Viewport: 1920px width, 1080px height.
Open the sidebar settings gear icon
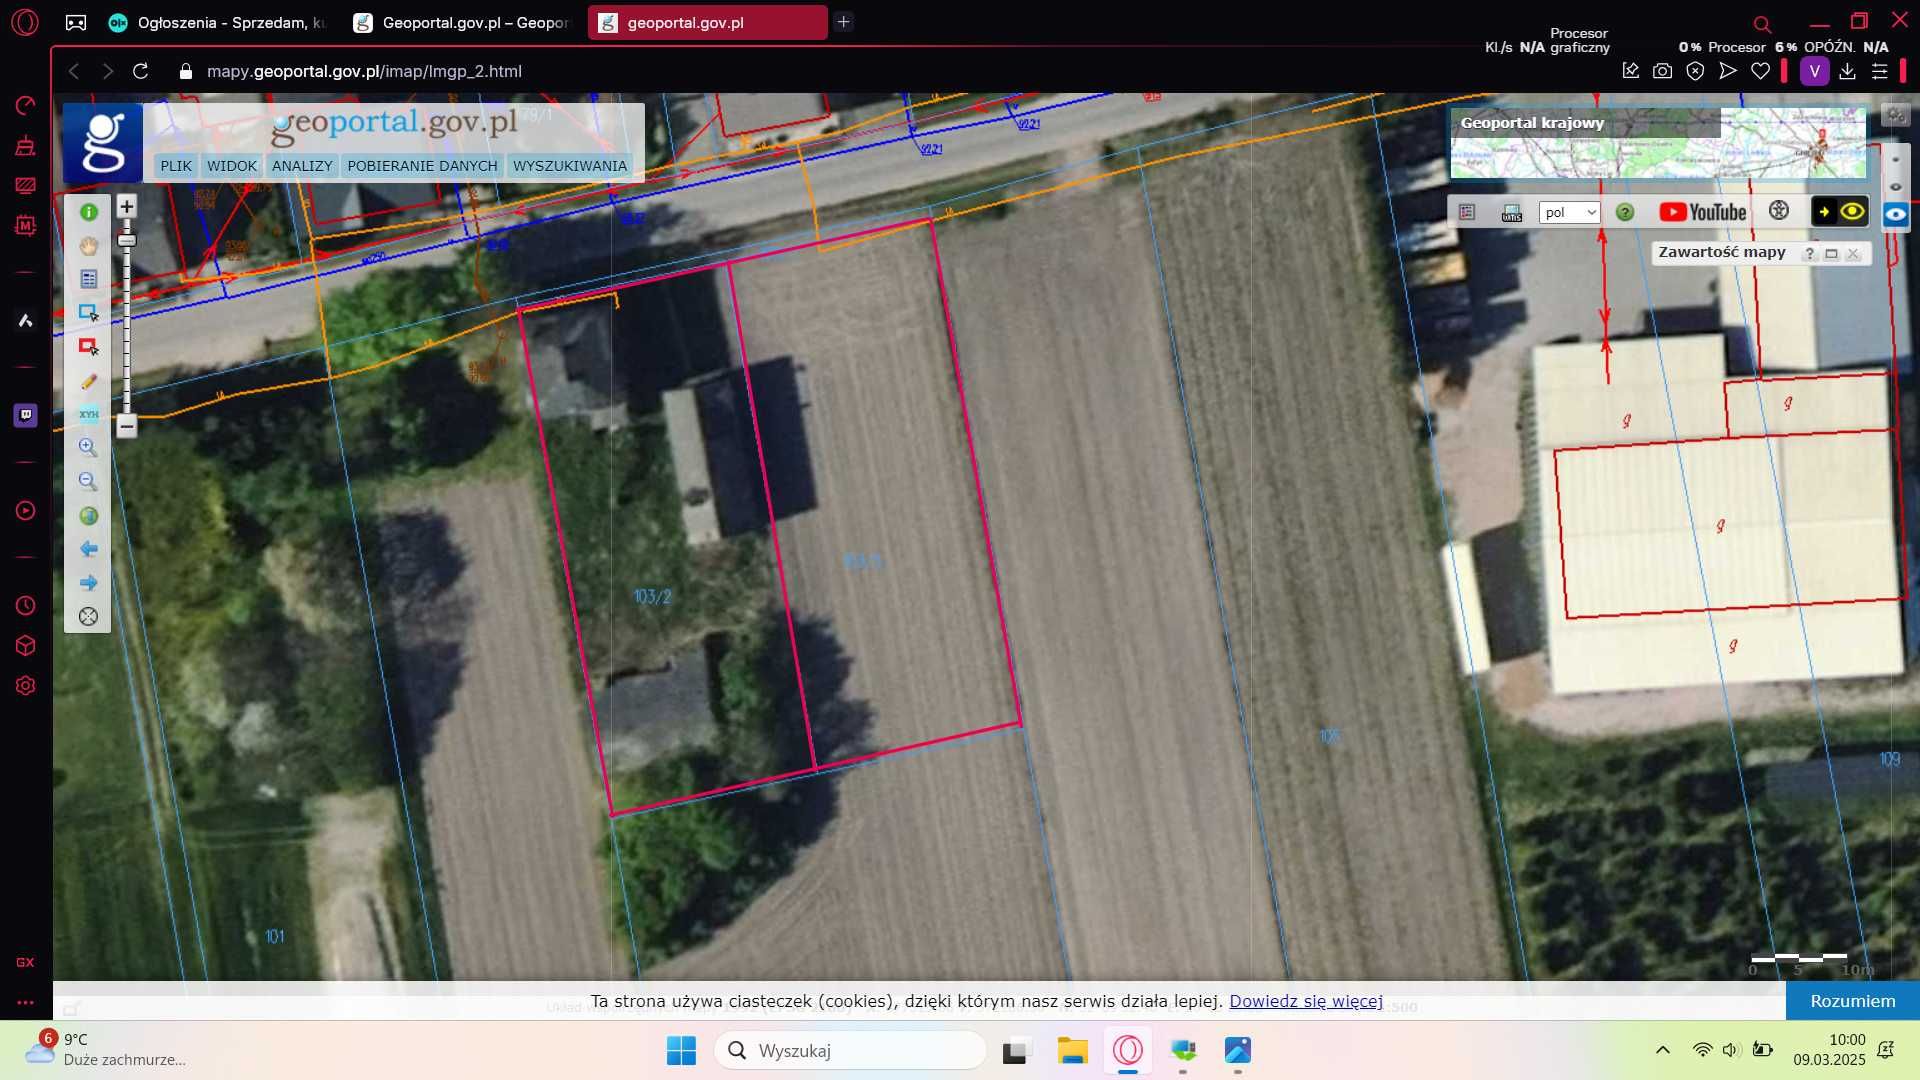tap(26, 686)
